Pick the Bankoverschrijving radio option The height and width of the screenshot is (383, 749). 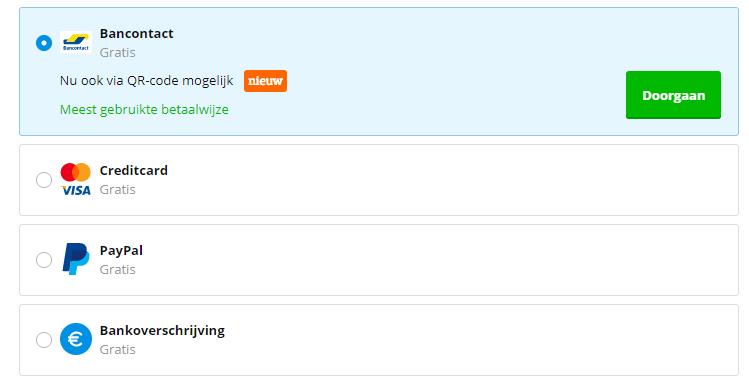point(44,340)
